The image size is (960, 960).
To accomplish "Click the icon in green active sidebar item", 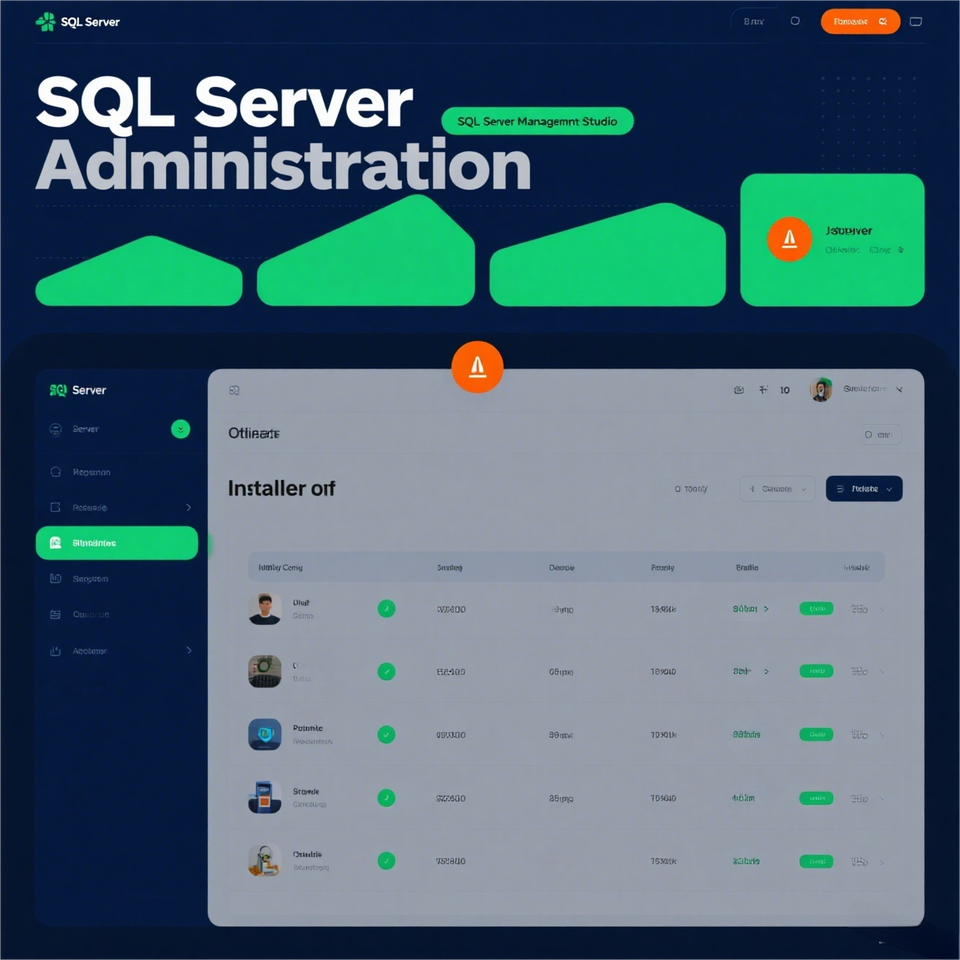I will [x=55, y=543].
